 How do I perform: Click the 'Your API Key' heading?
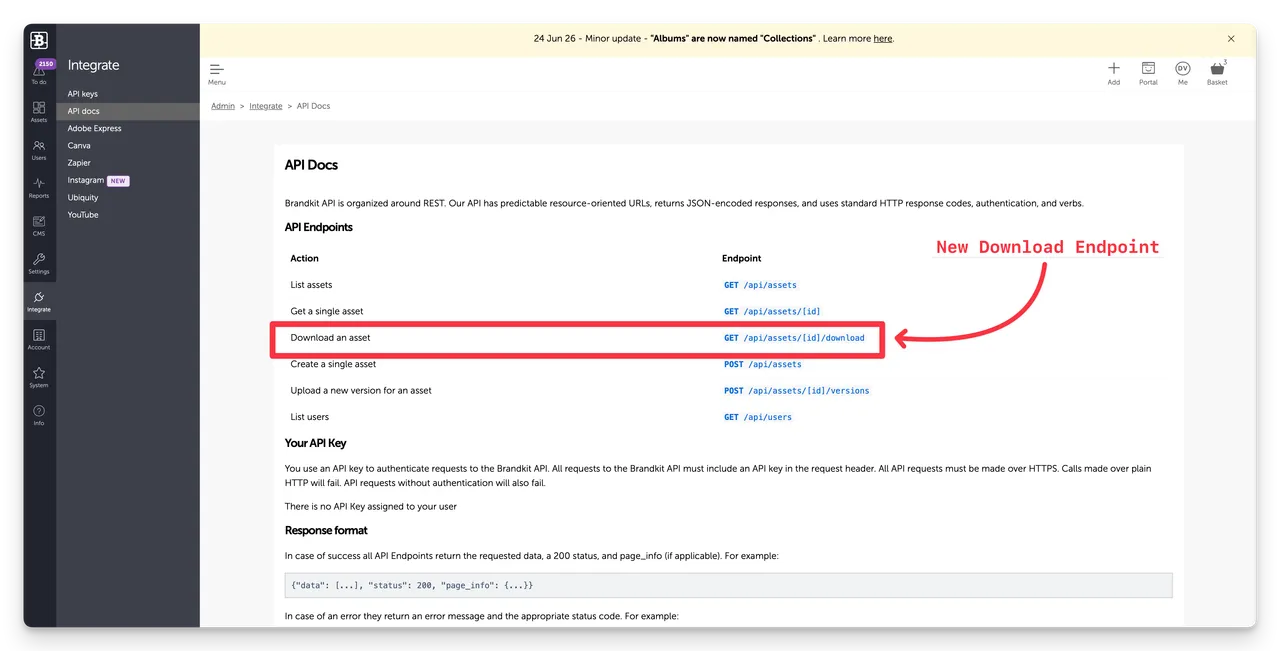pyautogui.click(x=315, y=443)
